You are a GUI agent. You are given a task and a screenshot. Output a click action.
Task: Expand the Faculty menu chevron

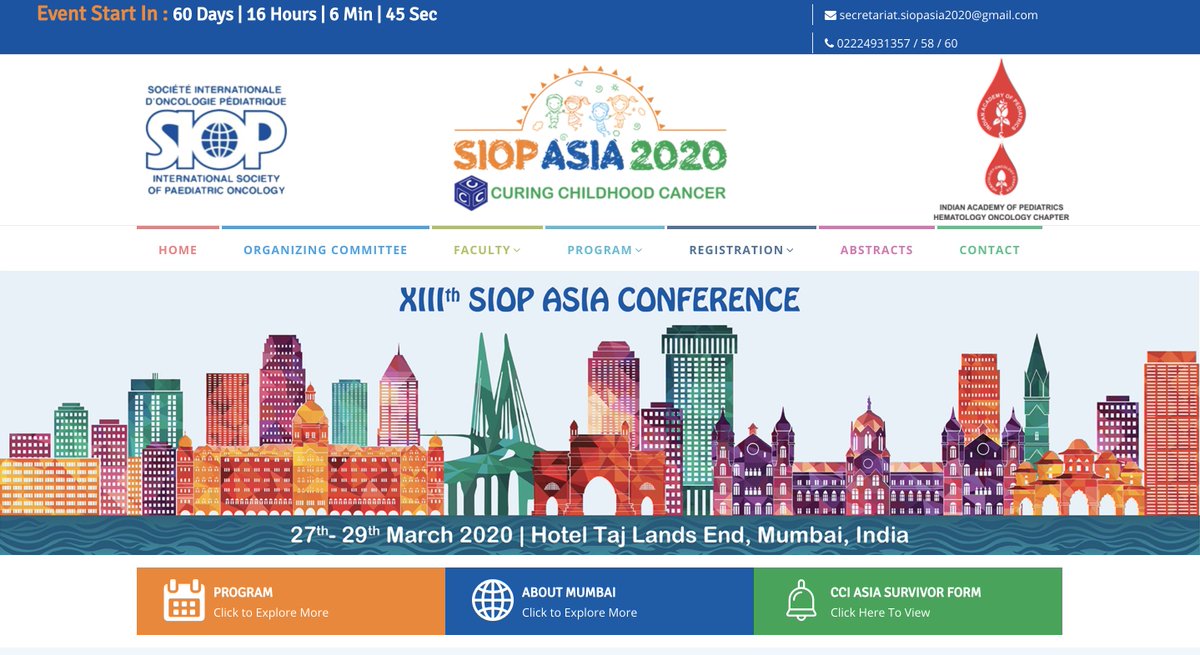tap(517, 250)
